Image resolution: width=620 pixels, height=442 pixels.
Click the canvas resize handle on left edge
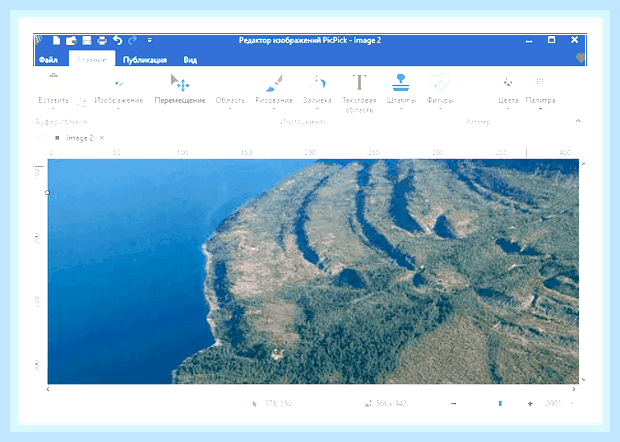[47, 193]
